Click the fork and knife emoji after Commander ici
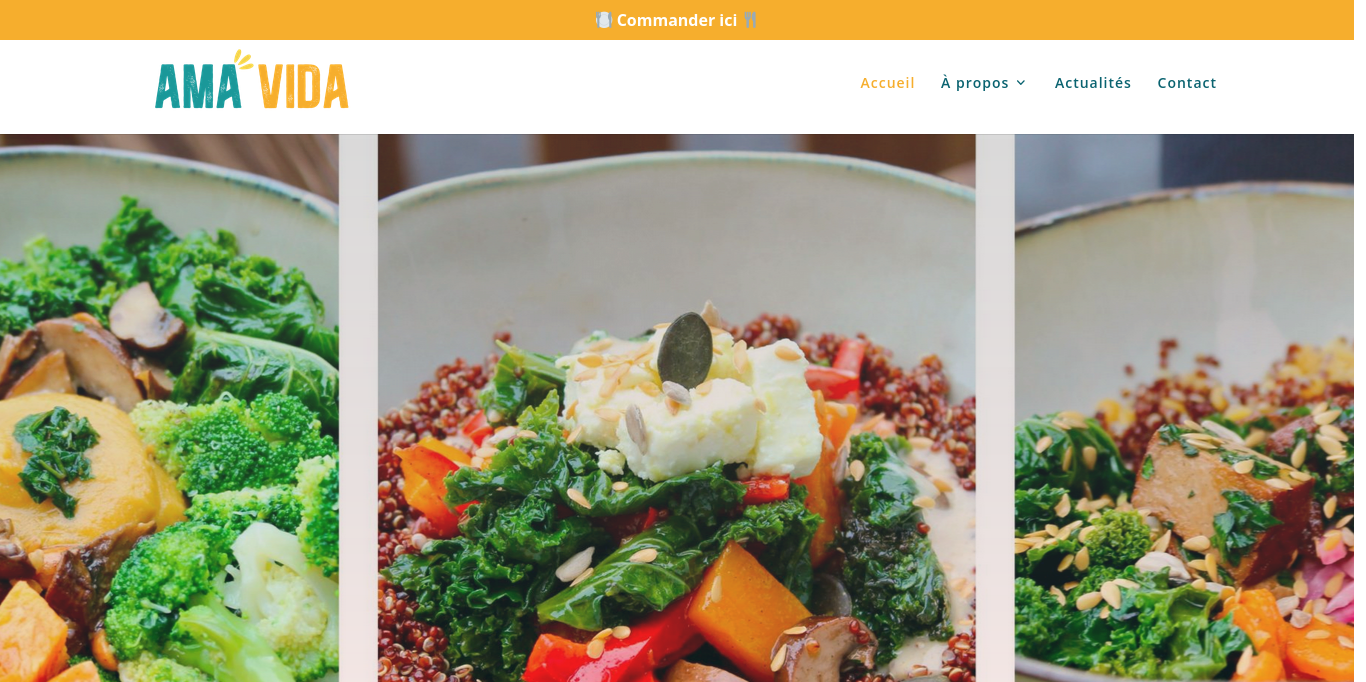The image size is (1366, 682). pos(750,20)
